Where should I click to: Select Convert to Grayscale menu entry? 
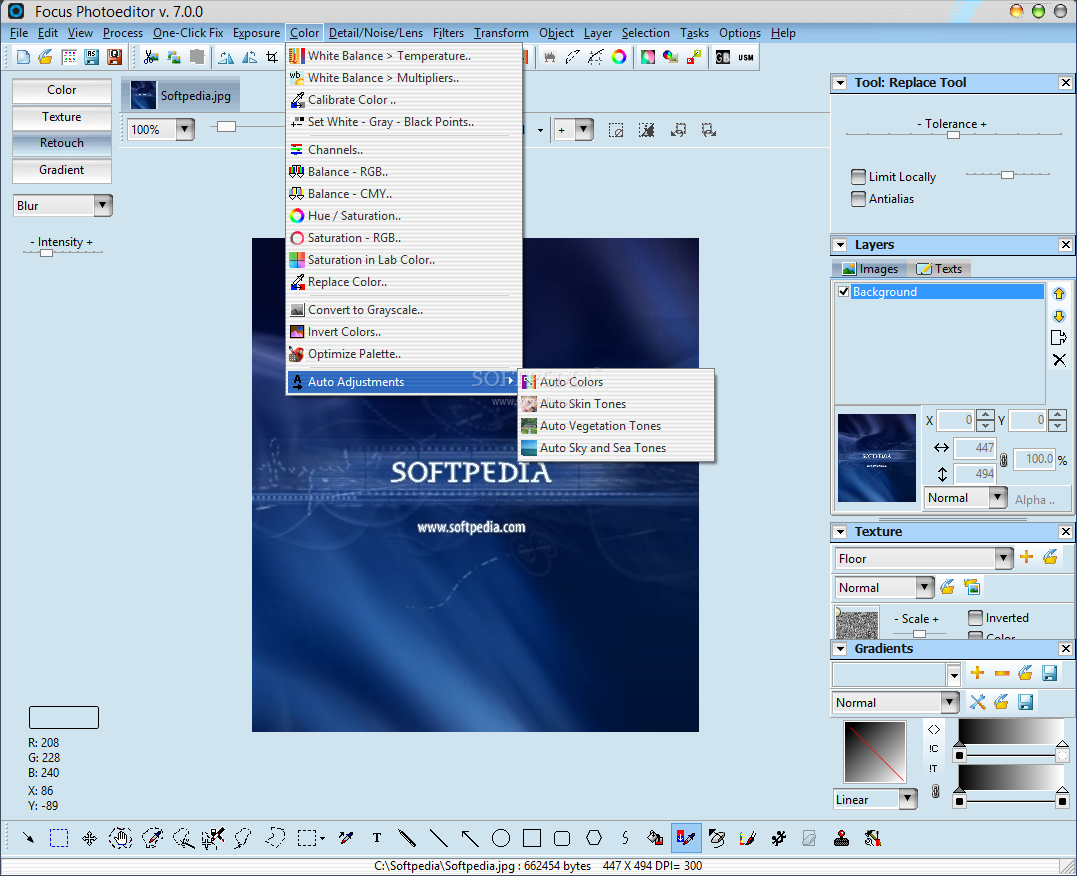pos(404,310)
